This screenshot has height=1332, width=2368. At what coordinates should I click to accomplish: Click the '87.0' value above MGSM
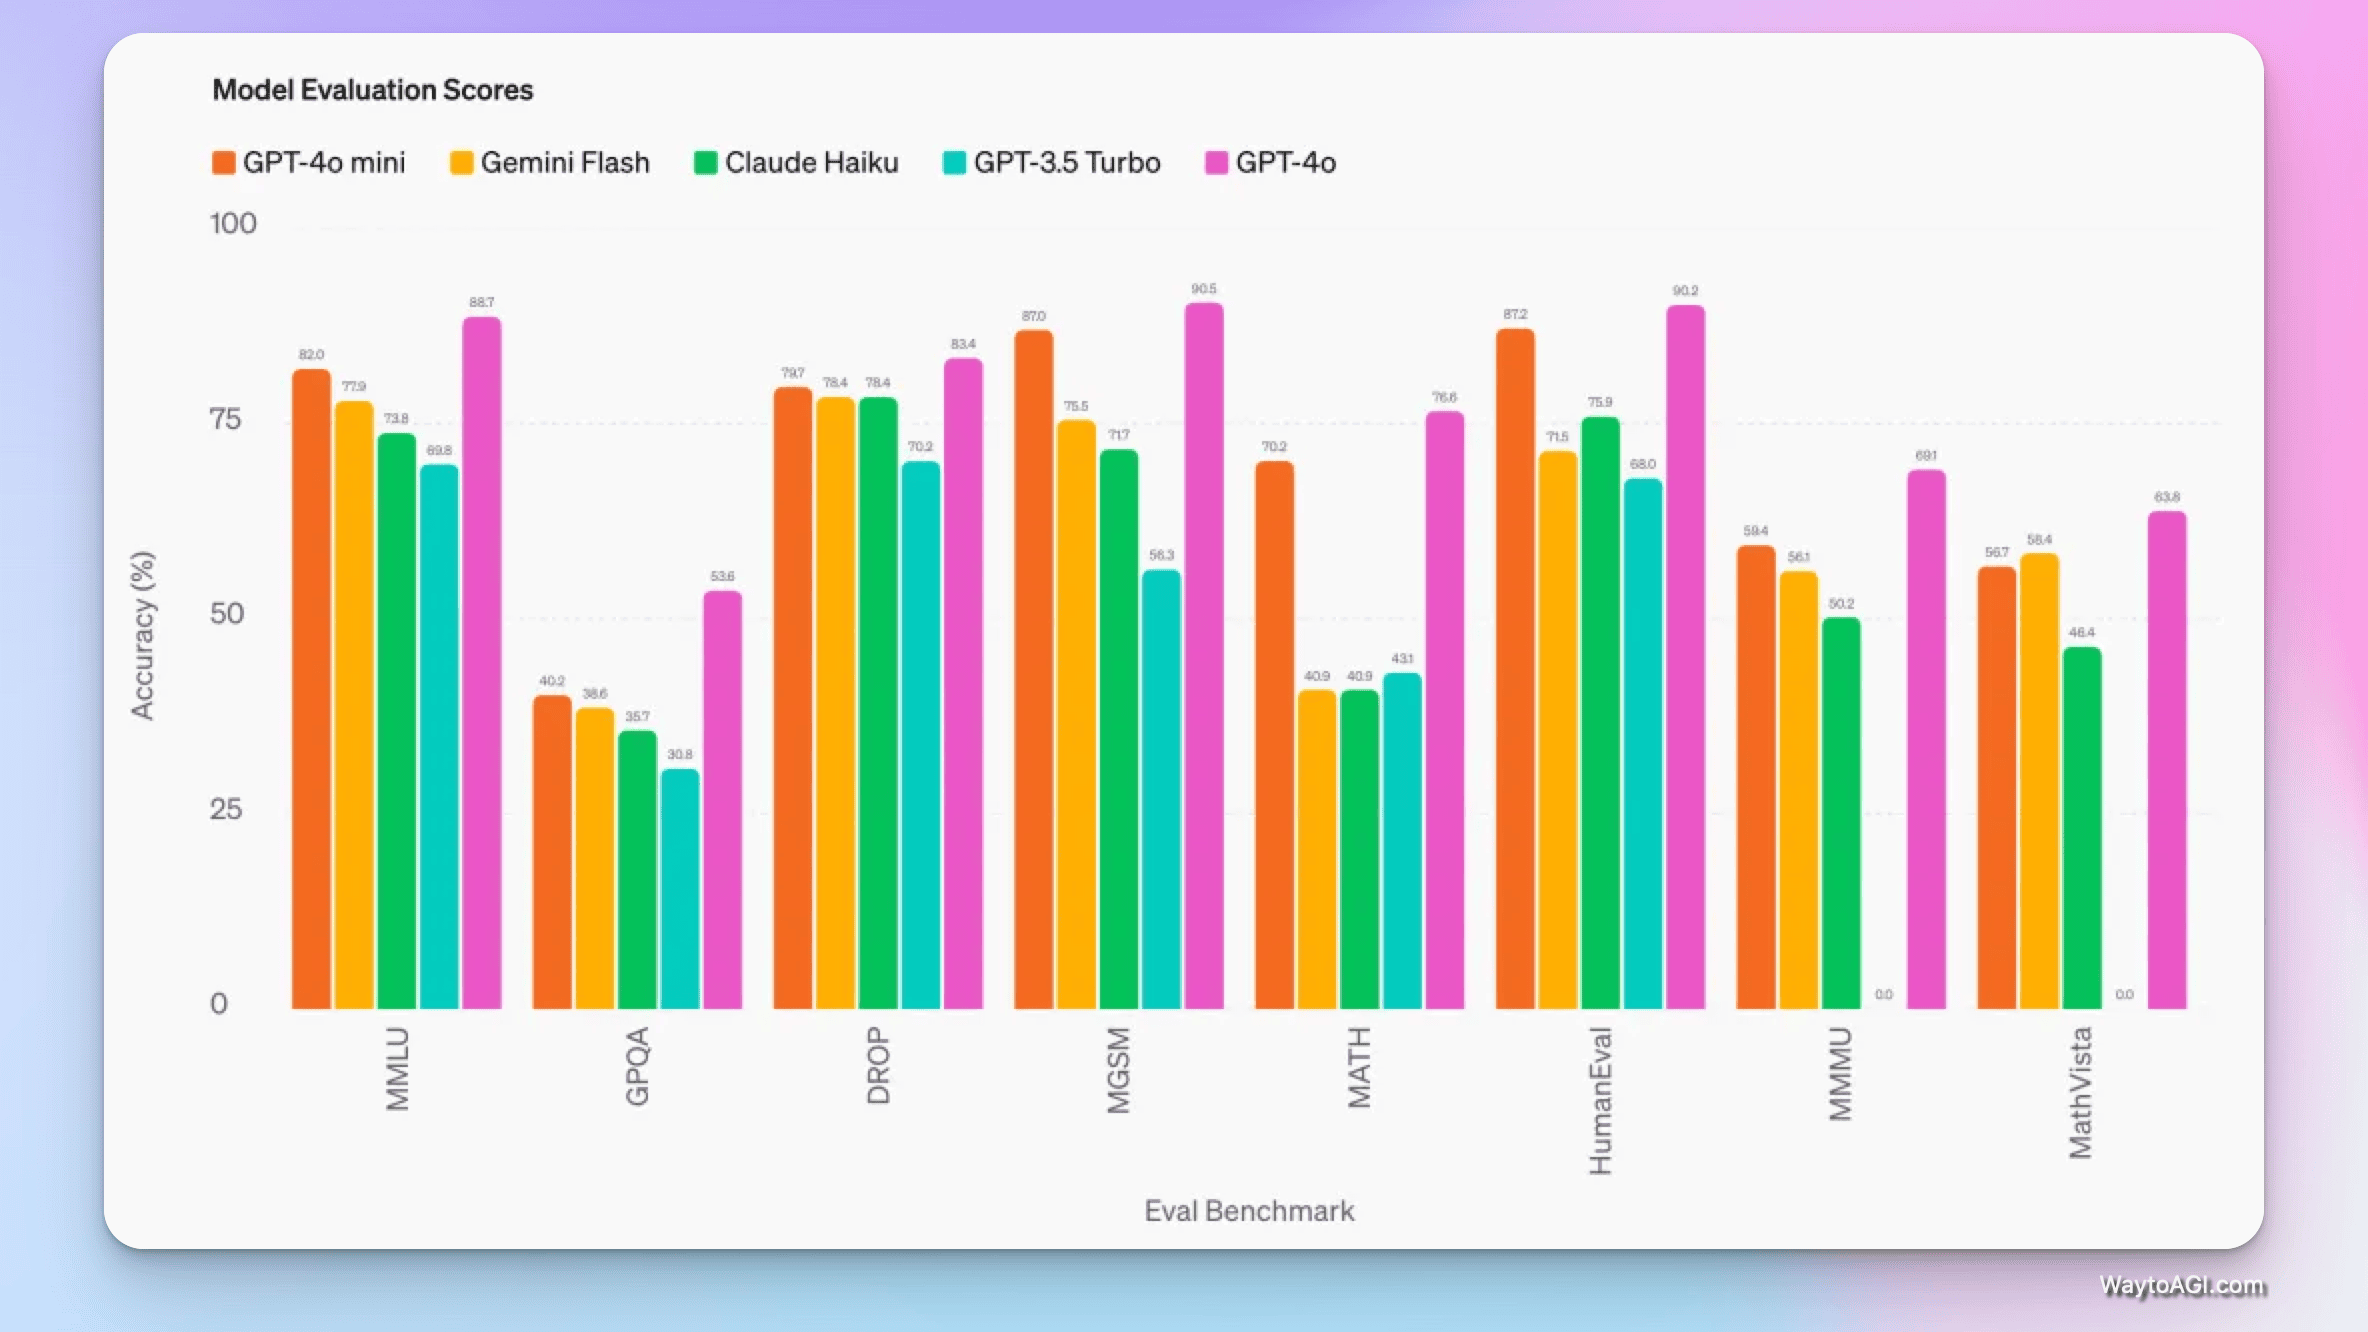coord(1033,316)
